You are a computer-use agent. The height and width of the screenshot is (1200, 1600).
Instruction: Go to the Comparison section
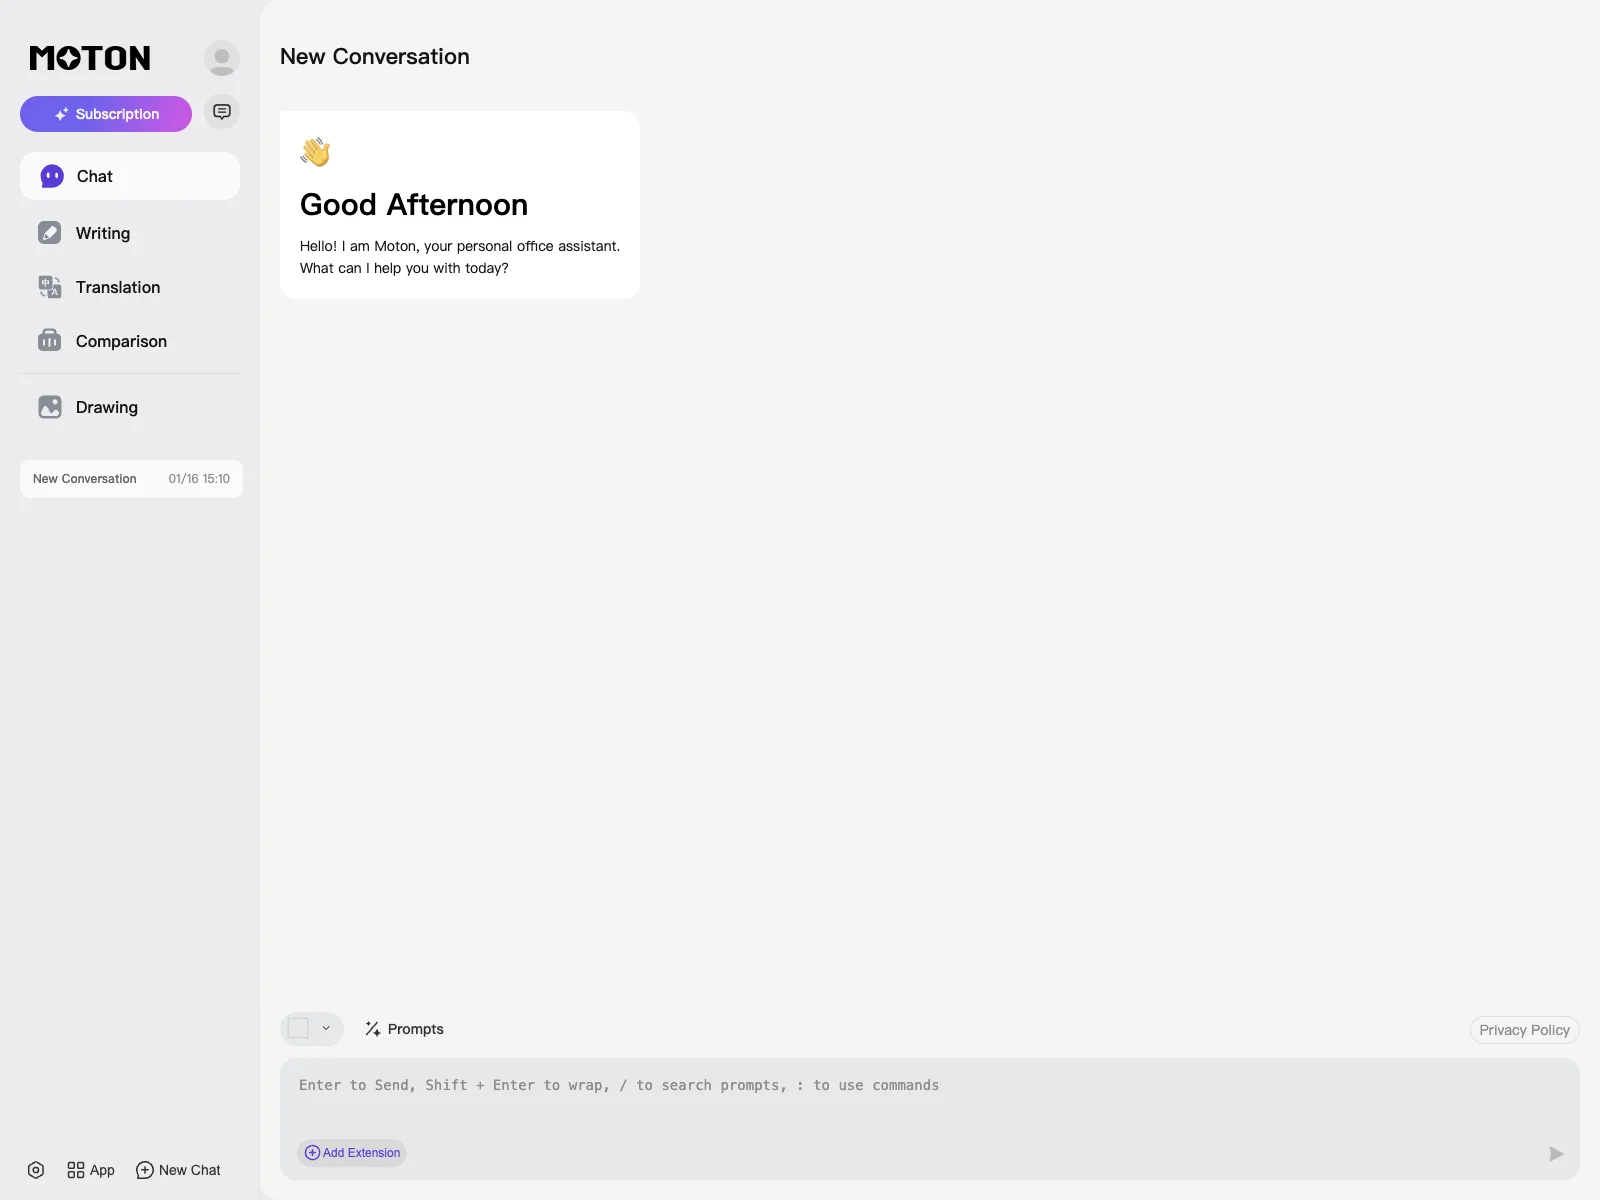pos(130,341)
